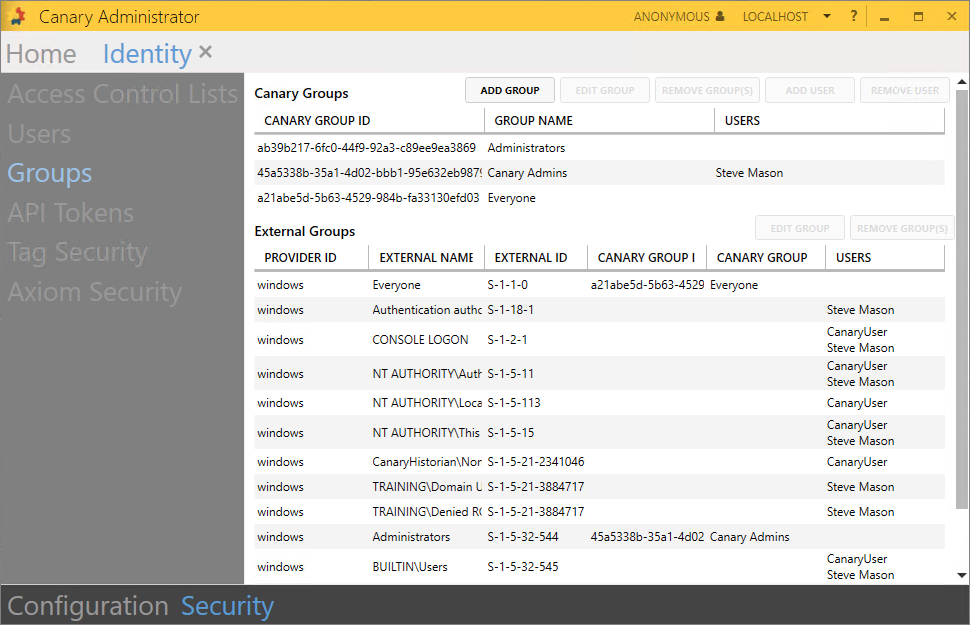Select the BUILTIN\Users external group
This screenshot has height=625, width=970.
pyautogui.click(x=410, y=567)
